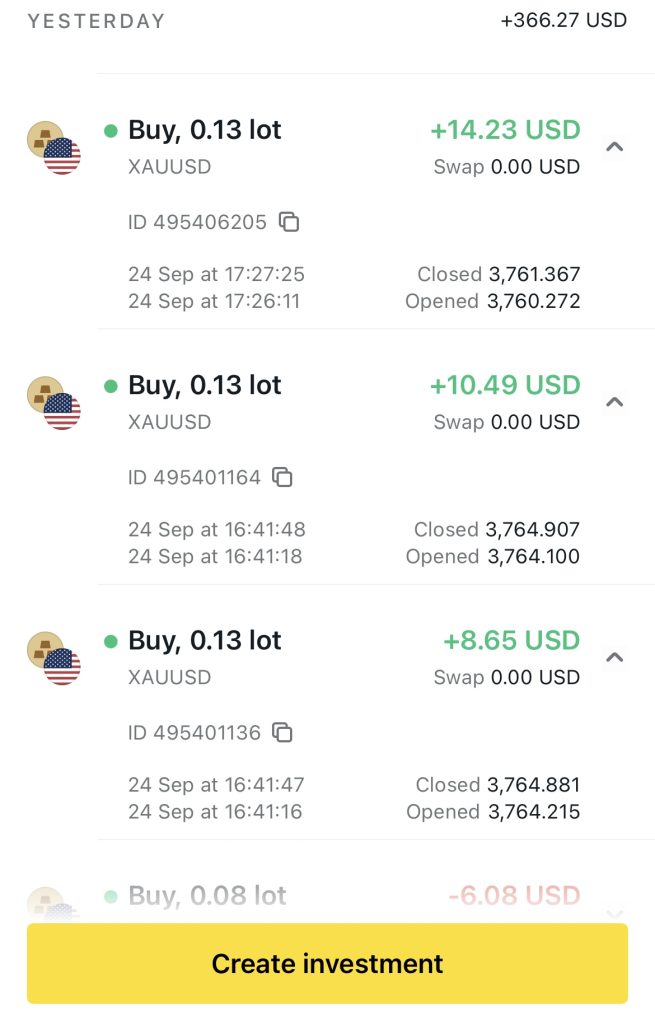Collapse the +8.65 USD trade details
This screenshot has height=1024, width=655.
pyautogui.click(x=615, y=657)
